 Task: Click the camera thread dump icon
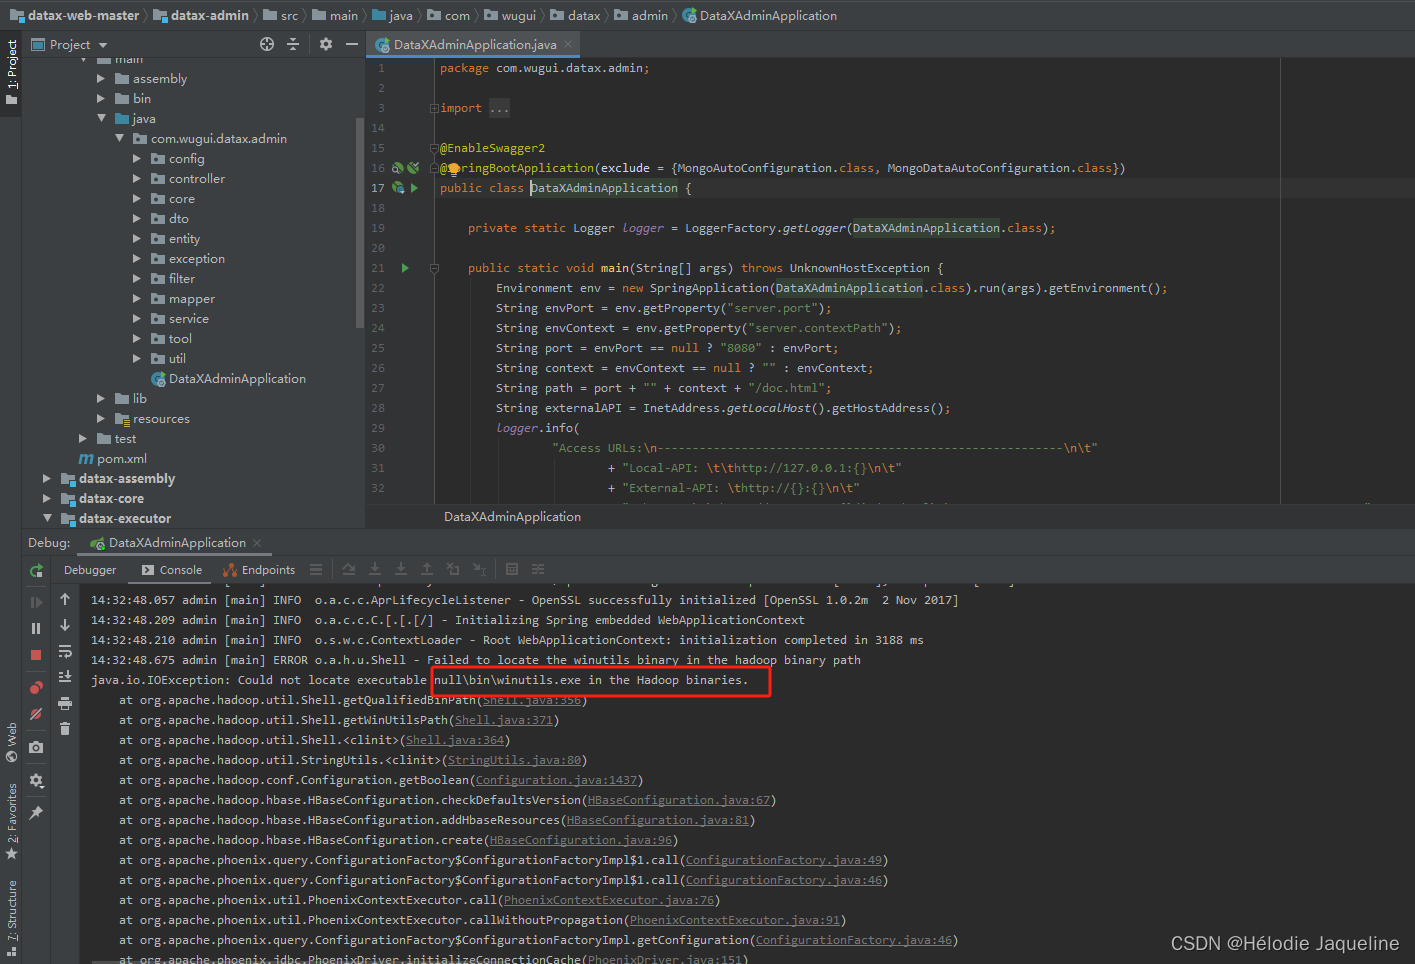click(x=36, y=747)
